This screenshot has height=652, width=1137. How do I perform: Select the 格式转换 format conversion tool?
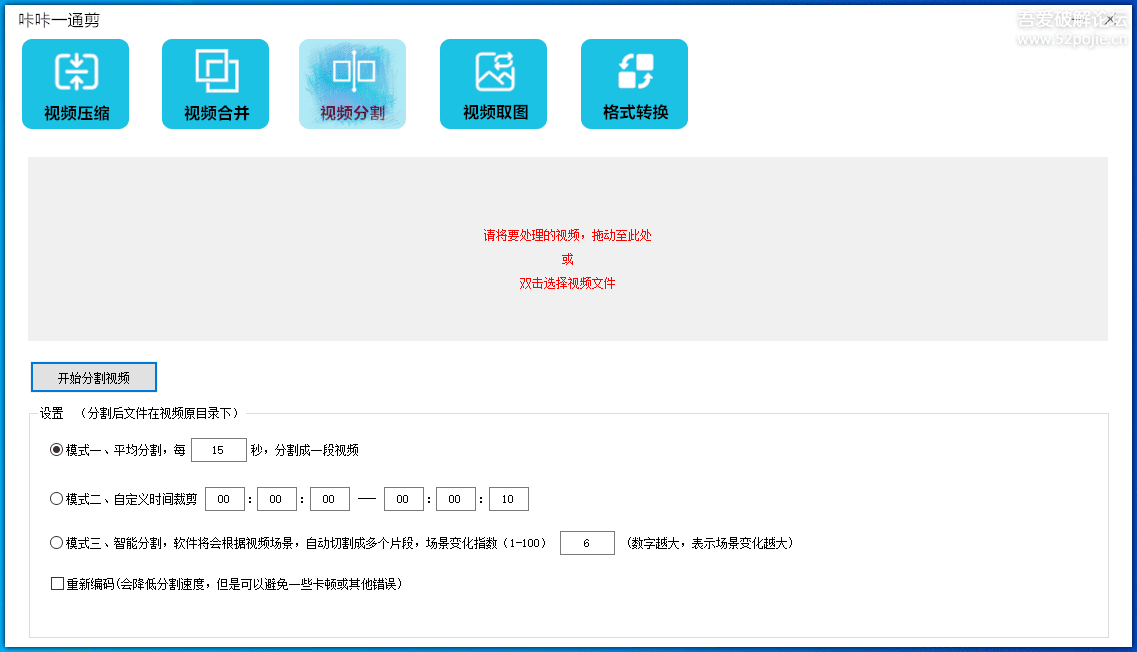[x=634, y=84]
